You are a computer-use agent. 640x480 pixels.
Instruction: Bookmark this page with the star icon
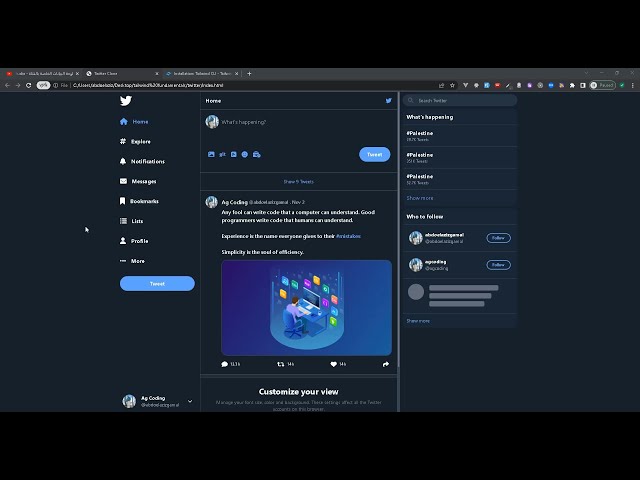click(452, 85)
